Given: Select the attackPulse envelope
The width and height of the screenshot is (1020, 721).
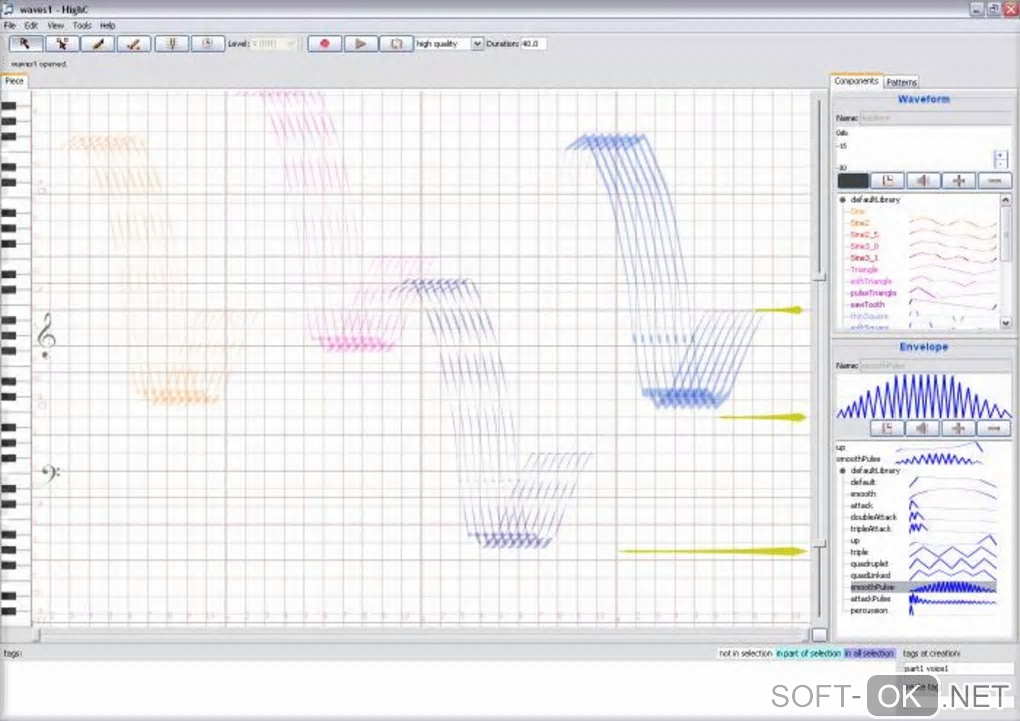Looking at the screenshot, I should (870, 599).
